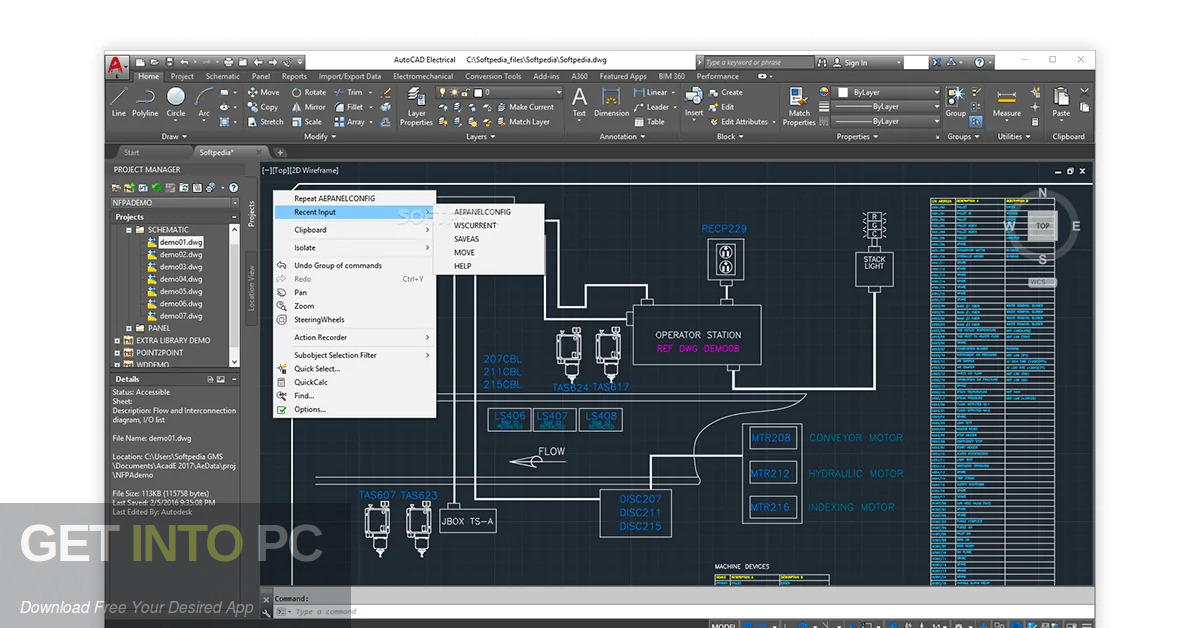Click the object color wheel swatch
This screenshot has width=1200, height=628.
tap(825, 92)
